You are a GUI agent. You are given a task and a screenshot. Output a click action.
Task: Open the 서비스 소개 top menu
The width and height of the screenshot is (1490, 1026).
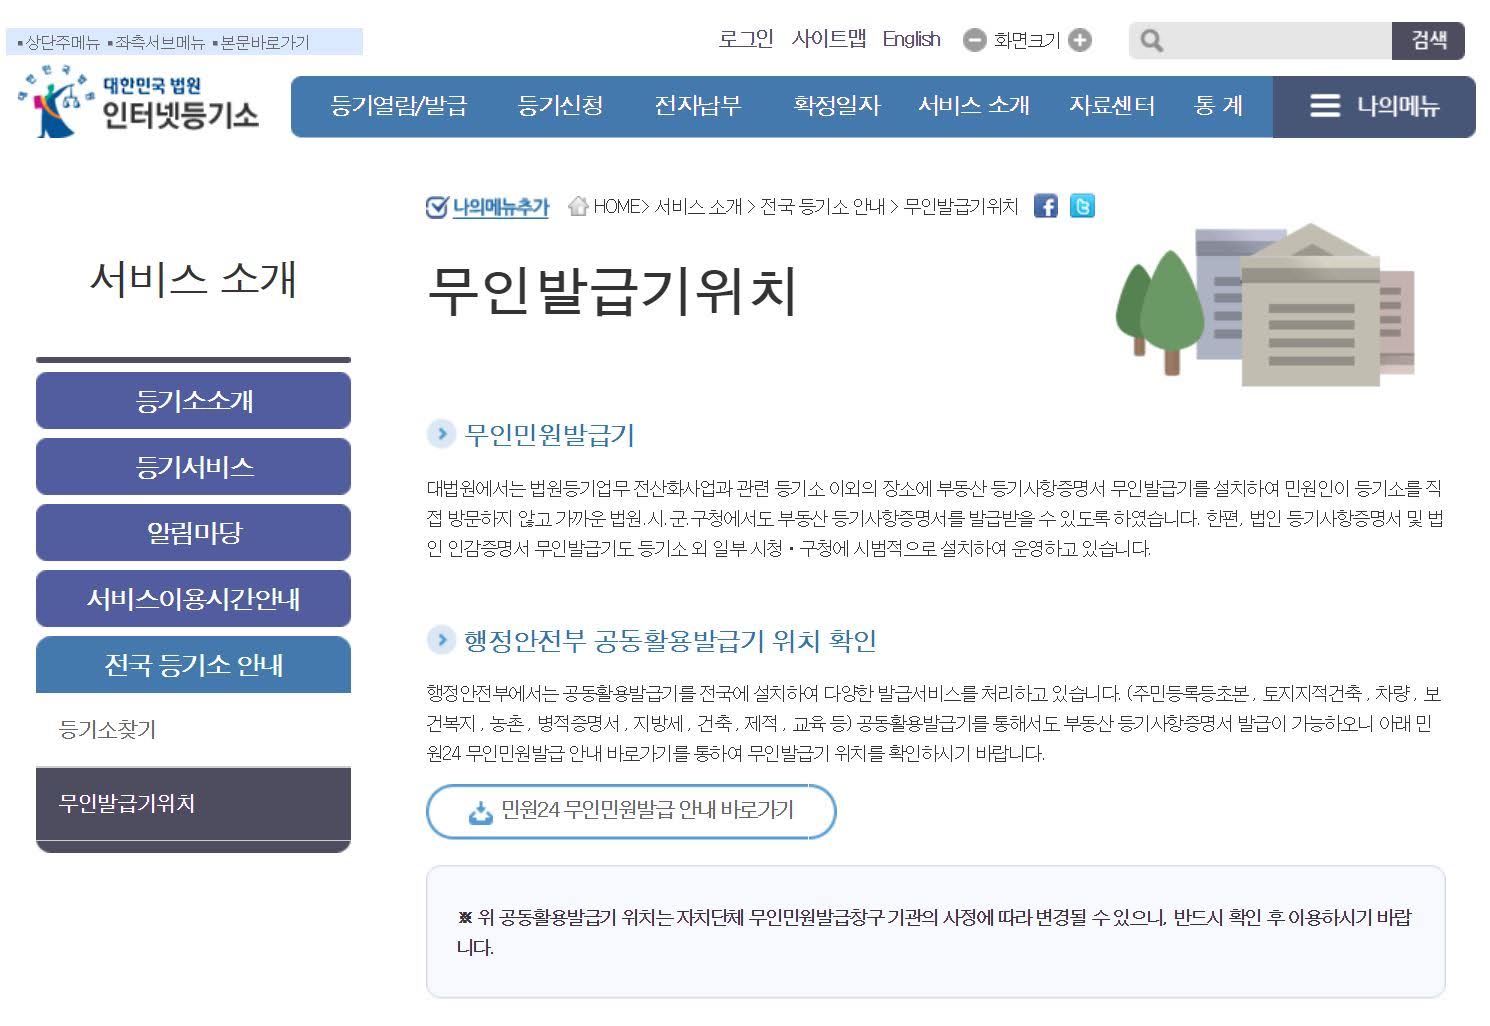pos(974,106)
